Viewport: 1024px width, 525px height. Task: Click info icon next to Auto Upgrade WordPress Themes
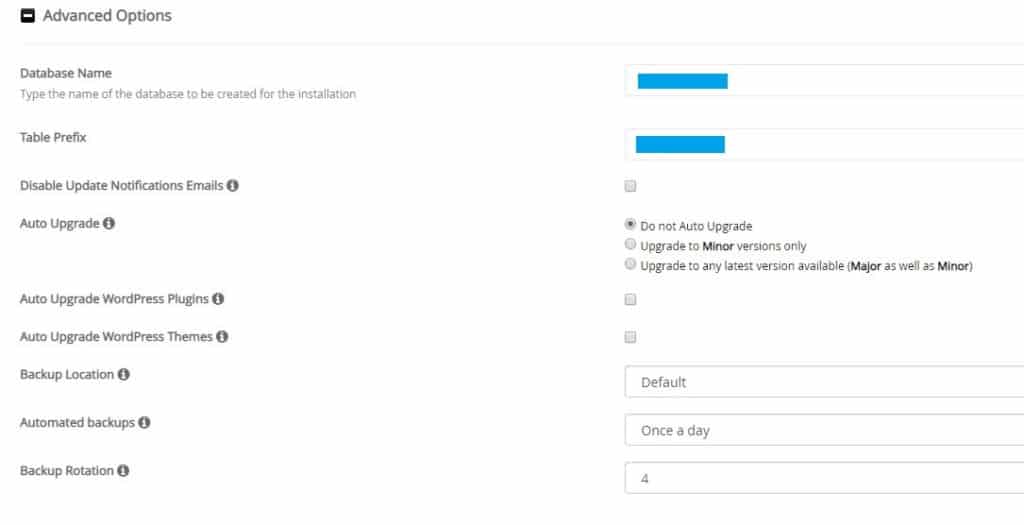coord(222,337)
